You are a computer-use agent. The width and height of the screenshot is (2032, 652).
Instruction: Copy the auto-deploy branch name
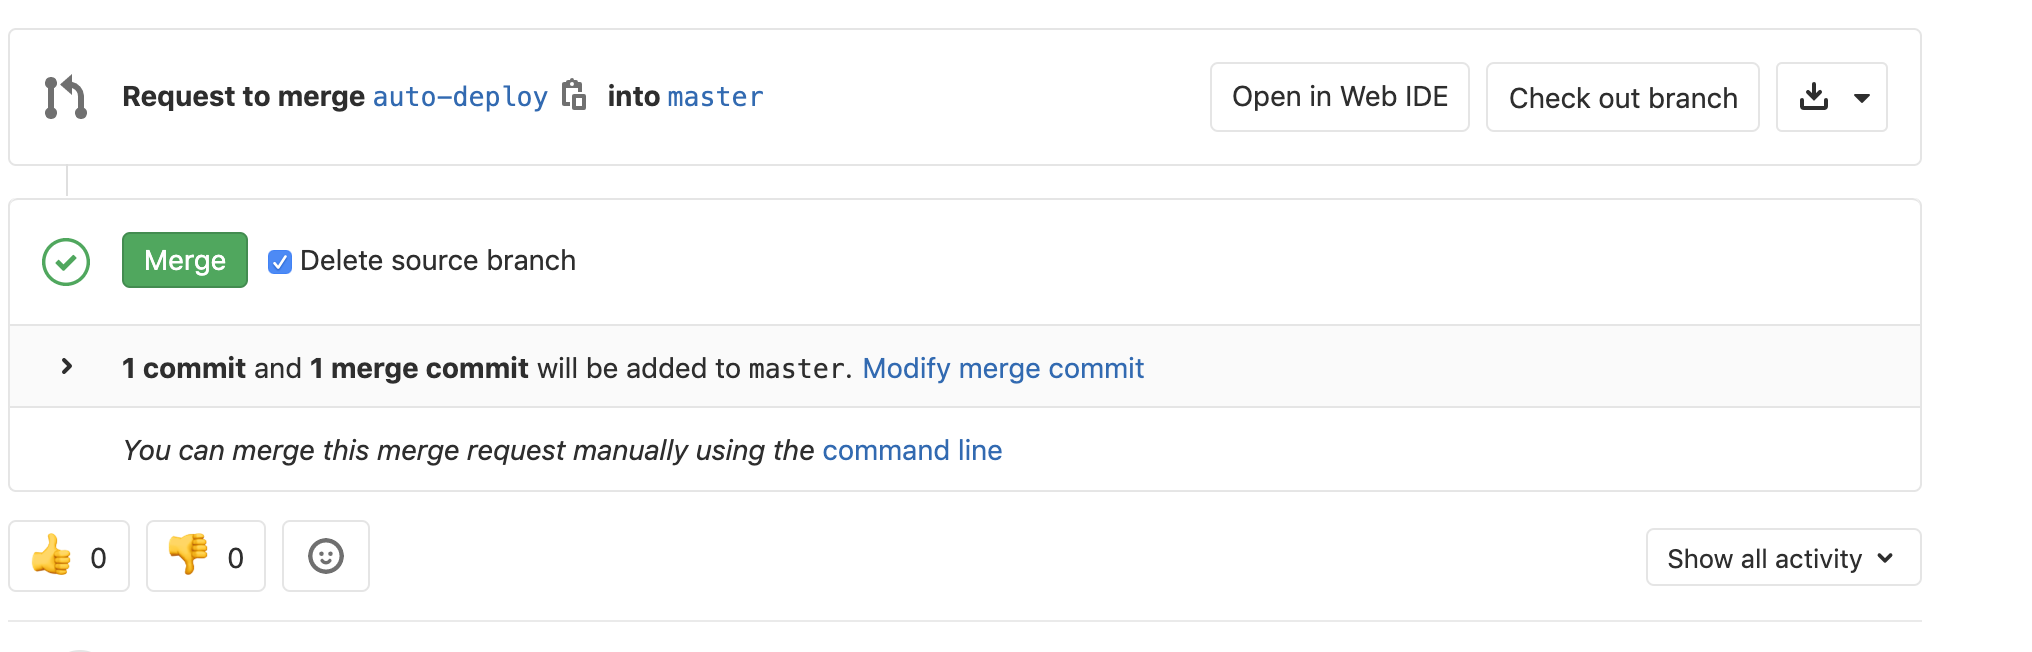[574, 95]
